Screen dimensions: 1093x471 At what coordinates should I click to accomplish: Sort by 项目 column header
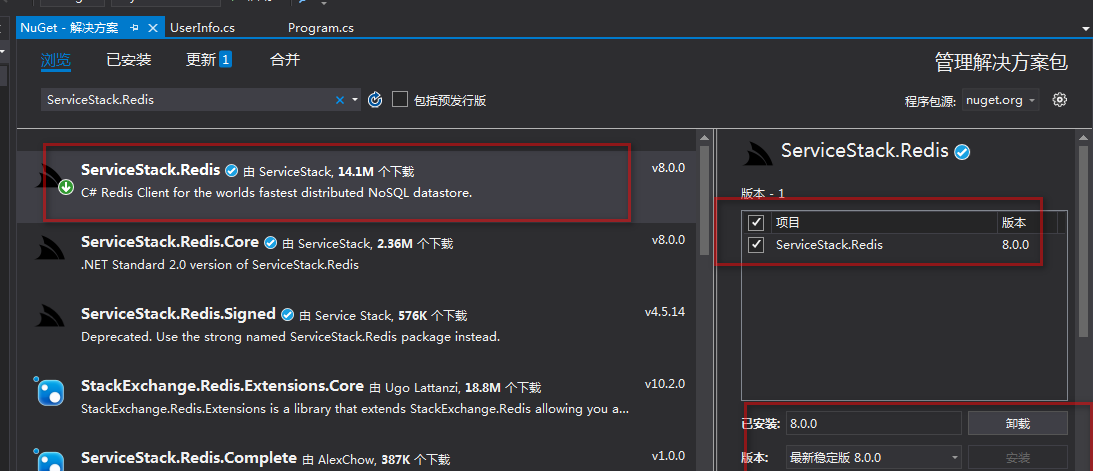click(882, 223)
